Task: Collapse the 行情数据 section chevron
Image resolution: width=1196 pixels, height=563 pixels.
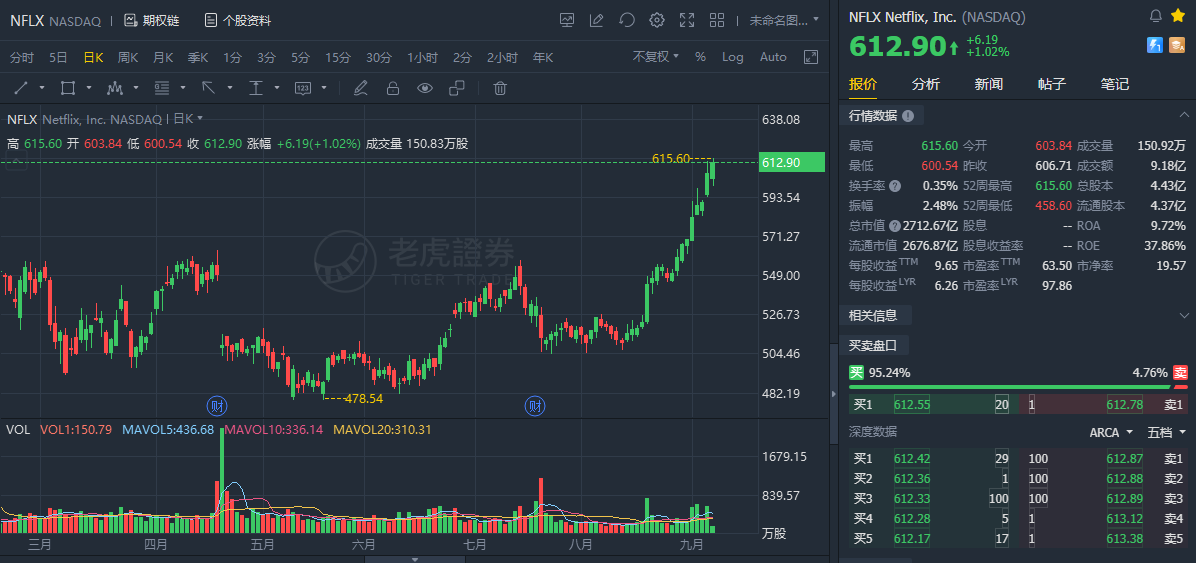Action: pos(1184,116)
